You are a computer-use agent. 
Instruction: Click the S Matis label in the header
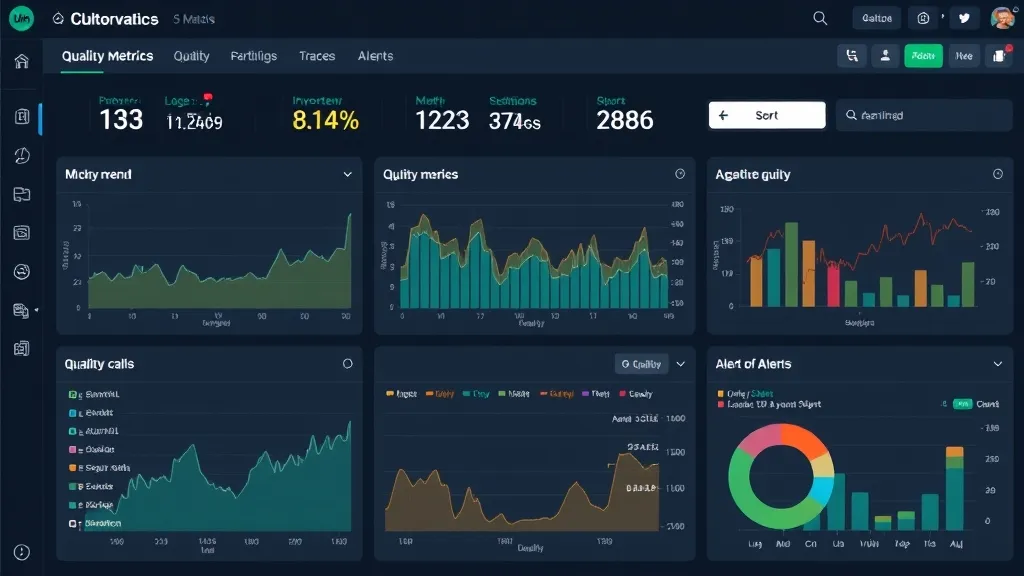(193, 19)
